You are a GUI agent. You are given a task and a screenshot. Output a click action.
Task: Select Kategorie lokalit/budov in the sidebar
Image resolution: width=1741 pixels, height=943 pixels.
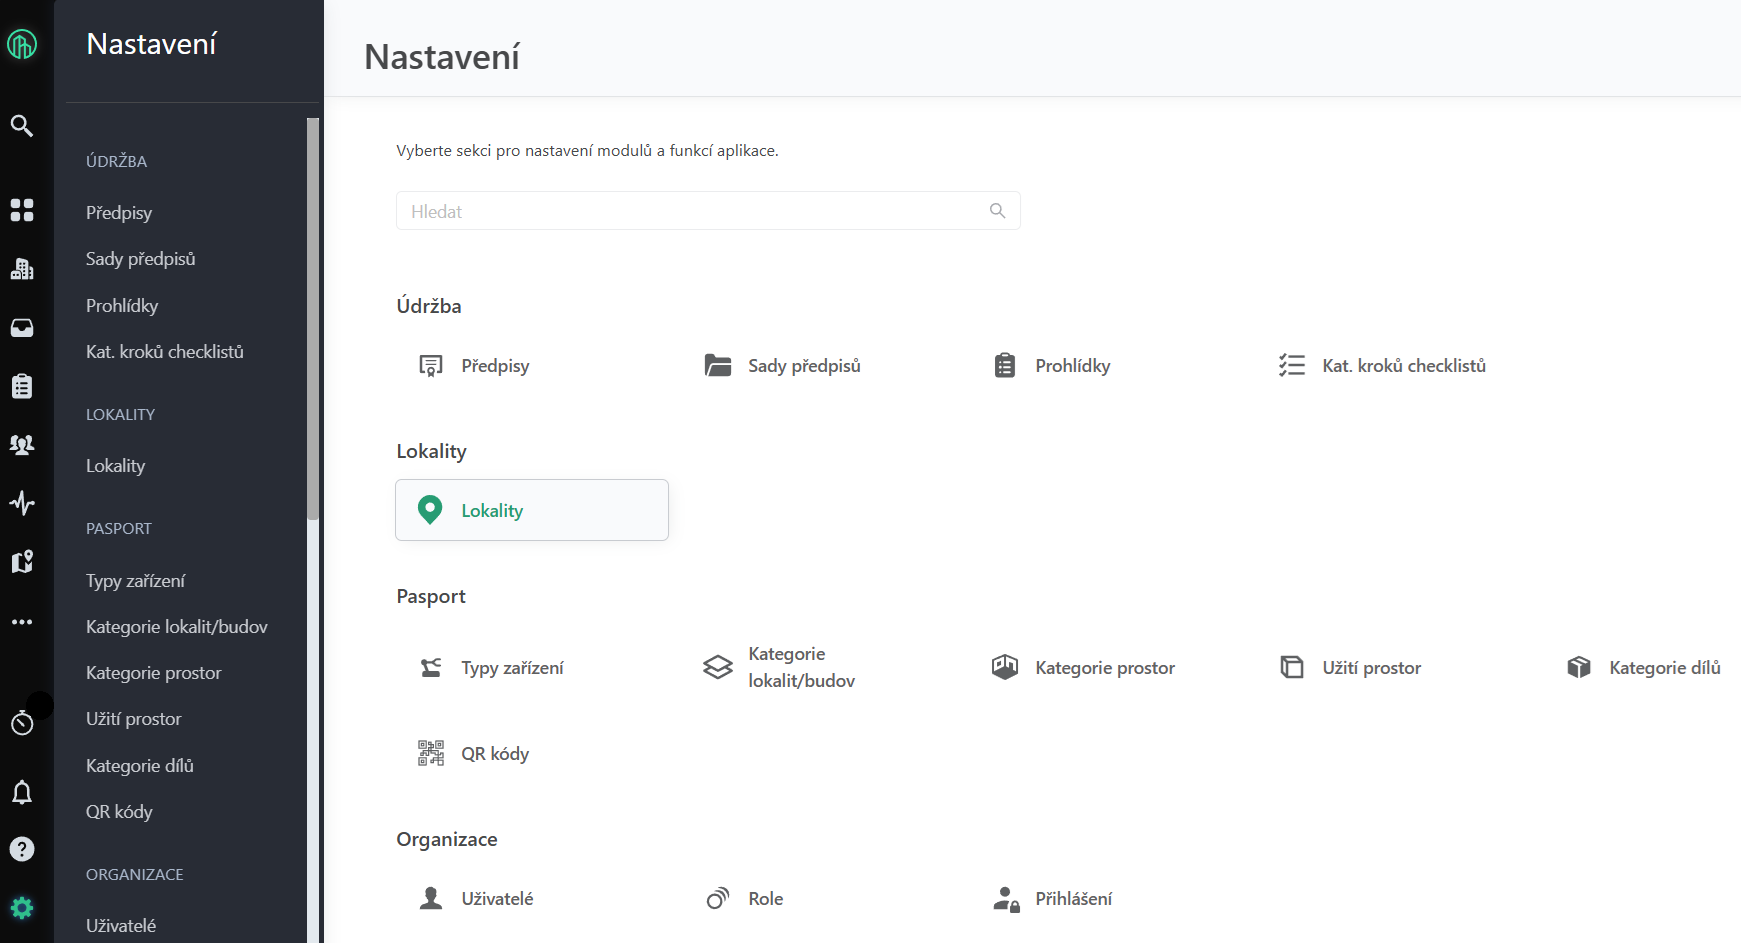tap(177, 627)
